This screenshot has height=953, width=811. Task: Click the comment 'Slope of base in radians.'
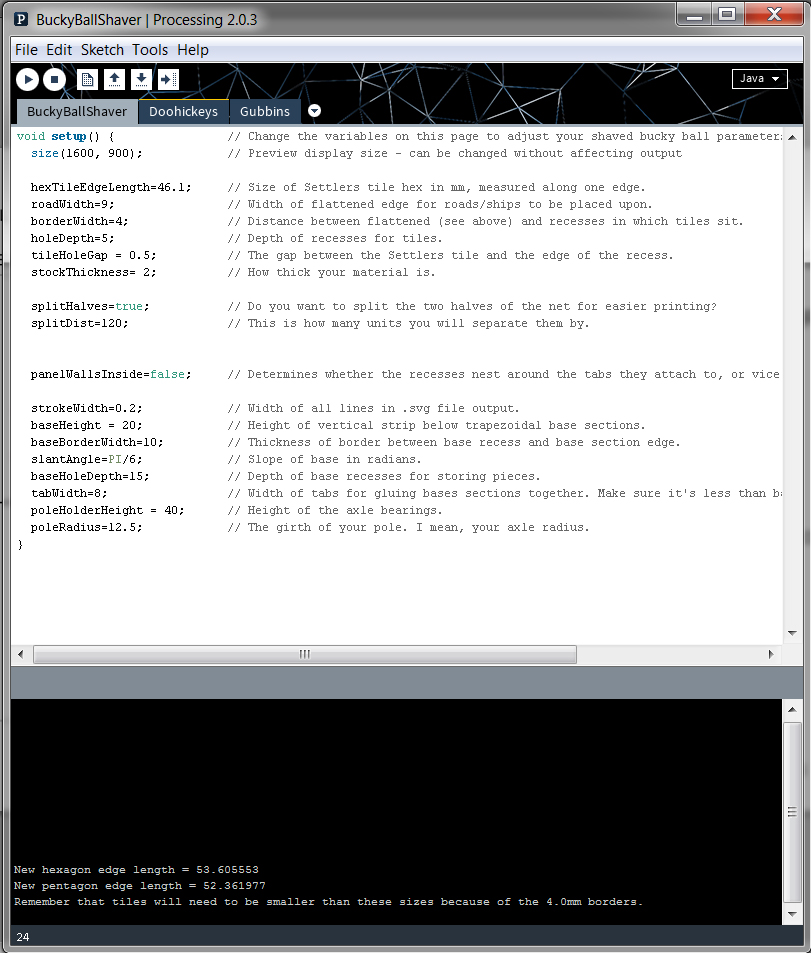point(325,459)
